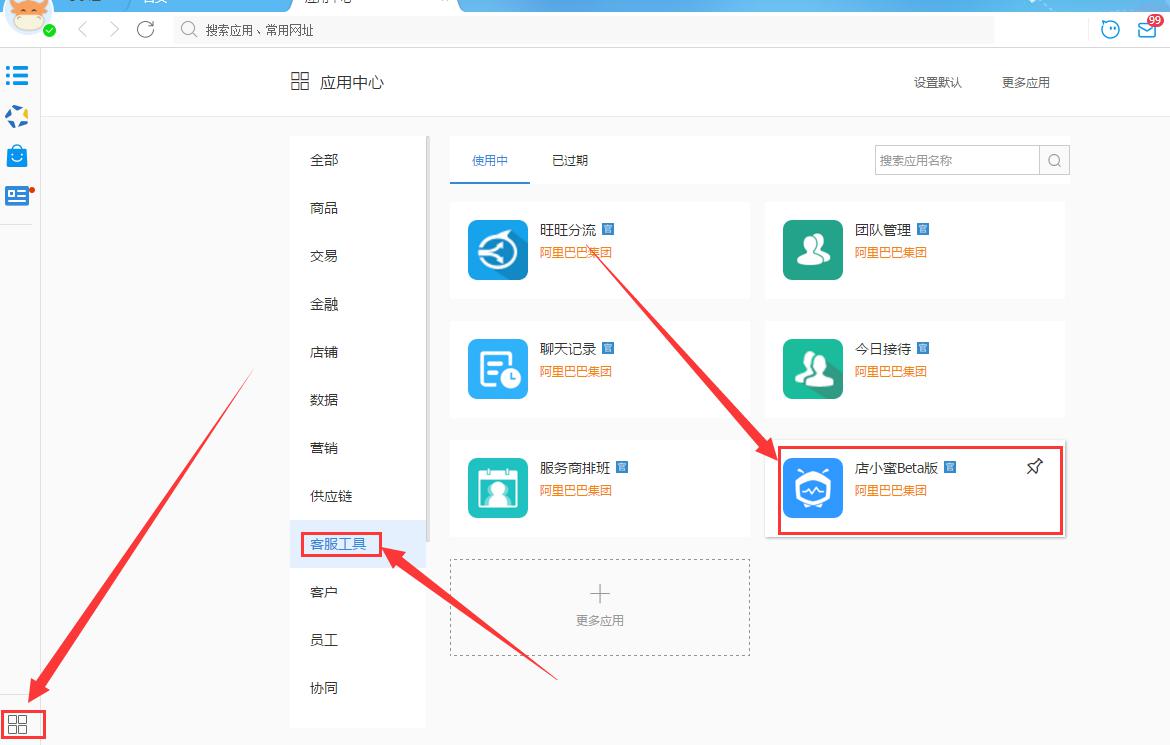This screenshot has width=1170, height=745.
Task: Pin the 店小蜜Beta版 app card
Action: 1034,466
